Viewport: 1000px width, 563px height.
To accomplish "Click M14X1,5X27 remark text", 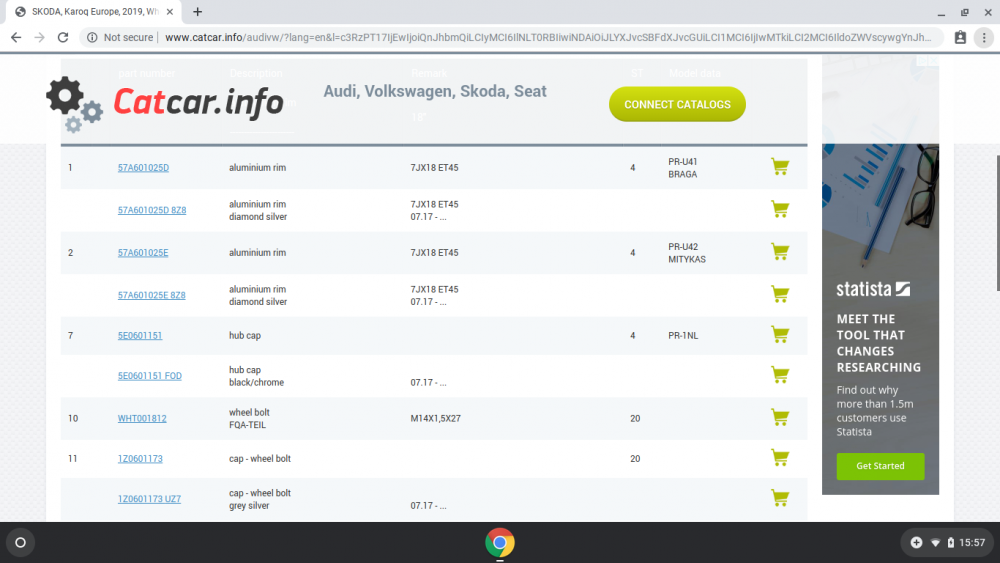I will [436, 418].
